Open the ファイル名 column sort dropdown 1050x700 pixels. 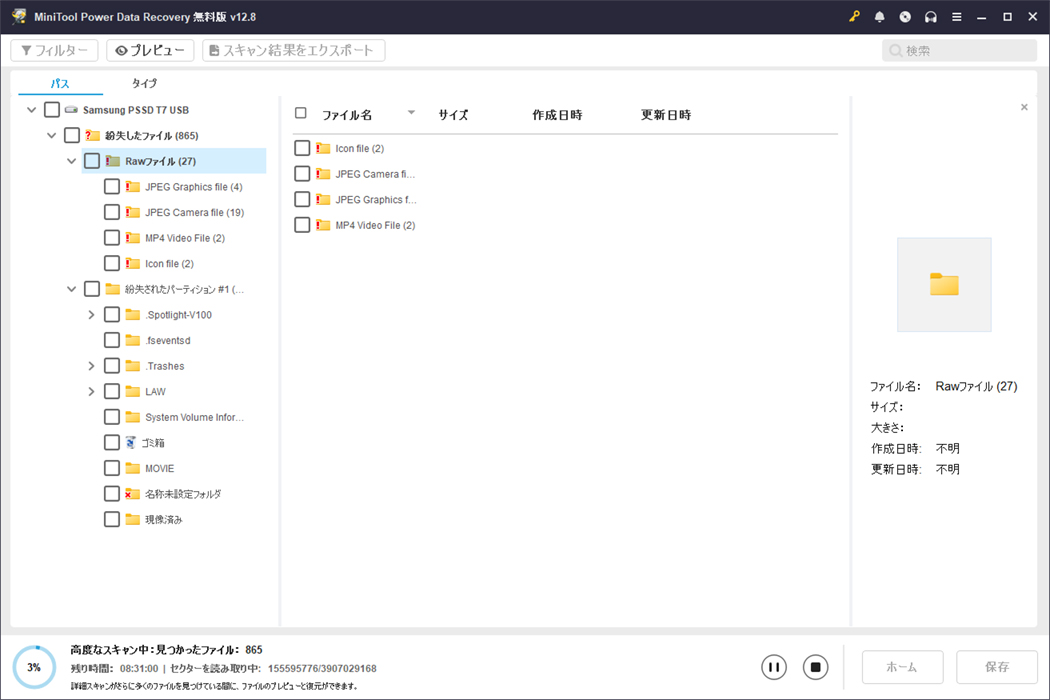pos(411,113)
